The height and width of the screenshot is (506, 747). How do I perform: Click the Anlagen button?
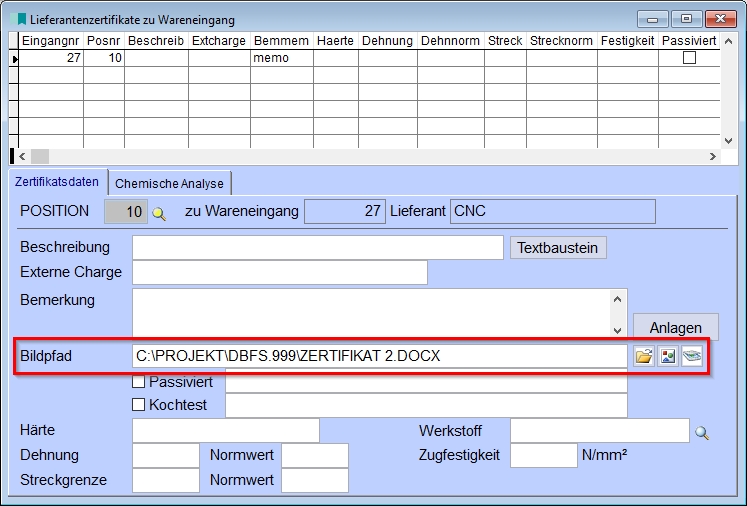coord(676,328)
